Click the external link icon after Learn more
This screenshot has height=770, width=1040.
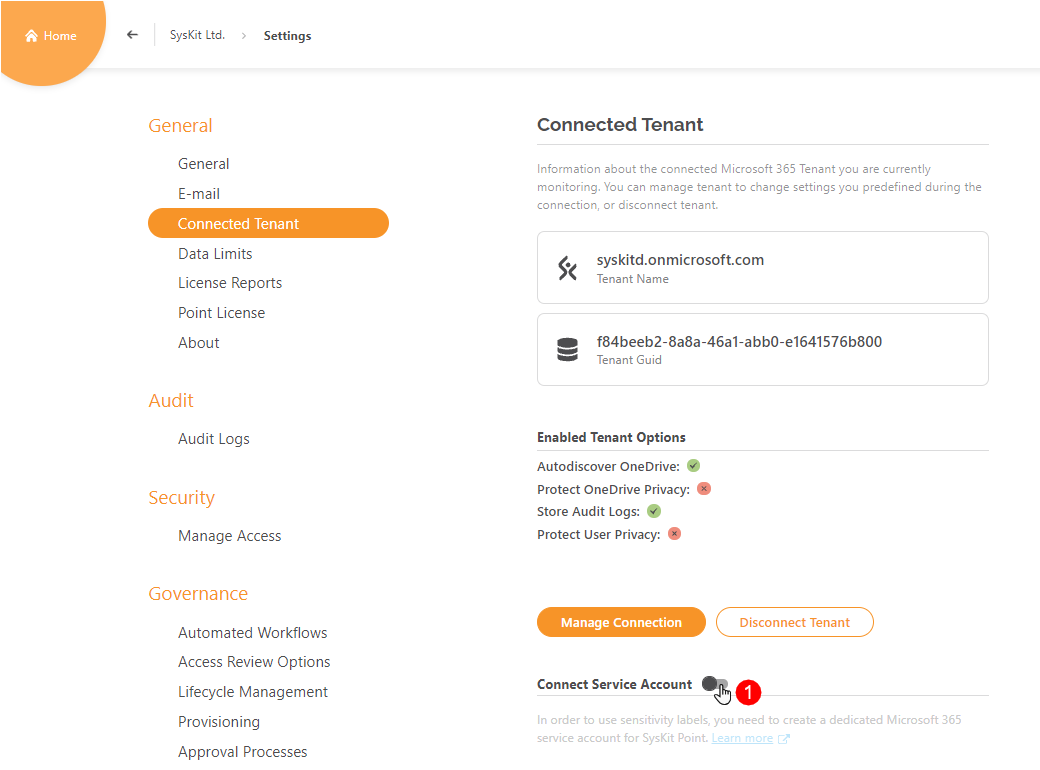click(x=783, y=739)
